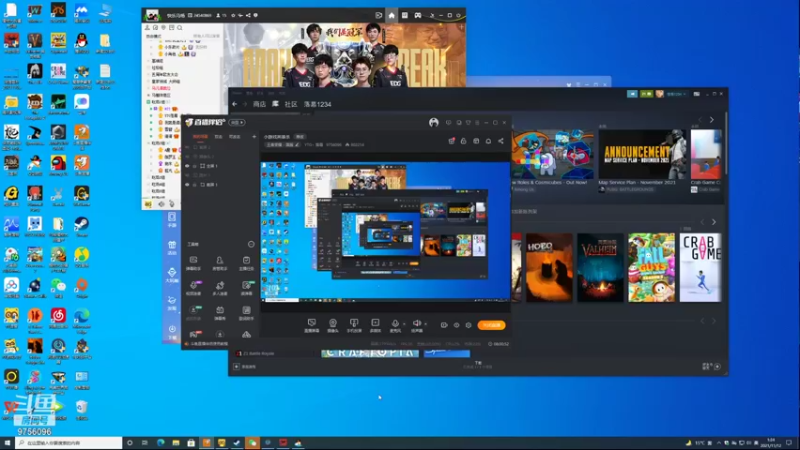Screen dimensions: 800x450
Task: Click the lock icon in streaming app header
Action: pyautogui.click(x=463, y=141)
